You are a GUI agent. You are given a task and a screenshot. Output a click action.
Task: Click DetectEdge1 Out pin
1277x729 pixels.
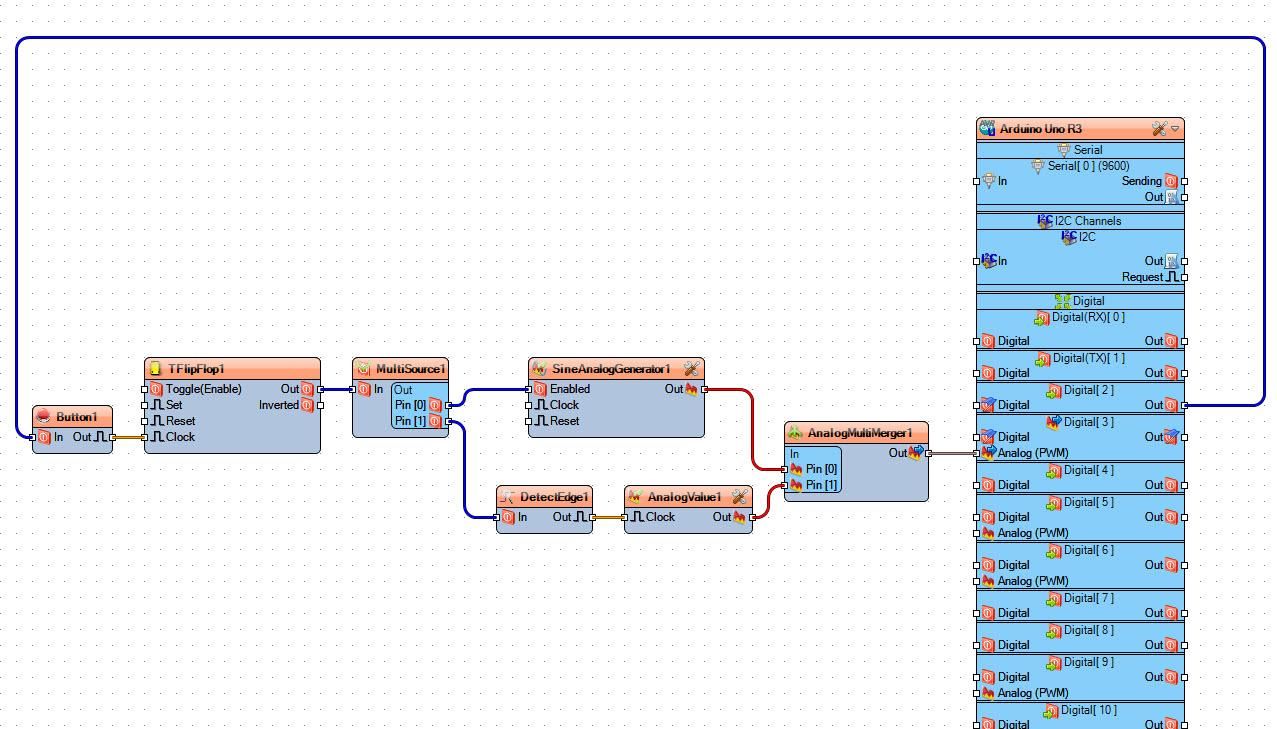(592, 517)
